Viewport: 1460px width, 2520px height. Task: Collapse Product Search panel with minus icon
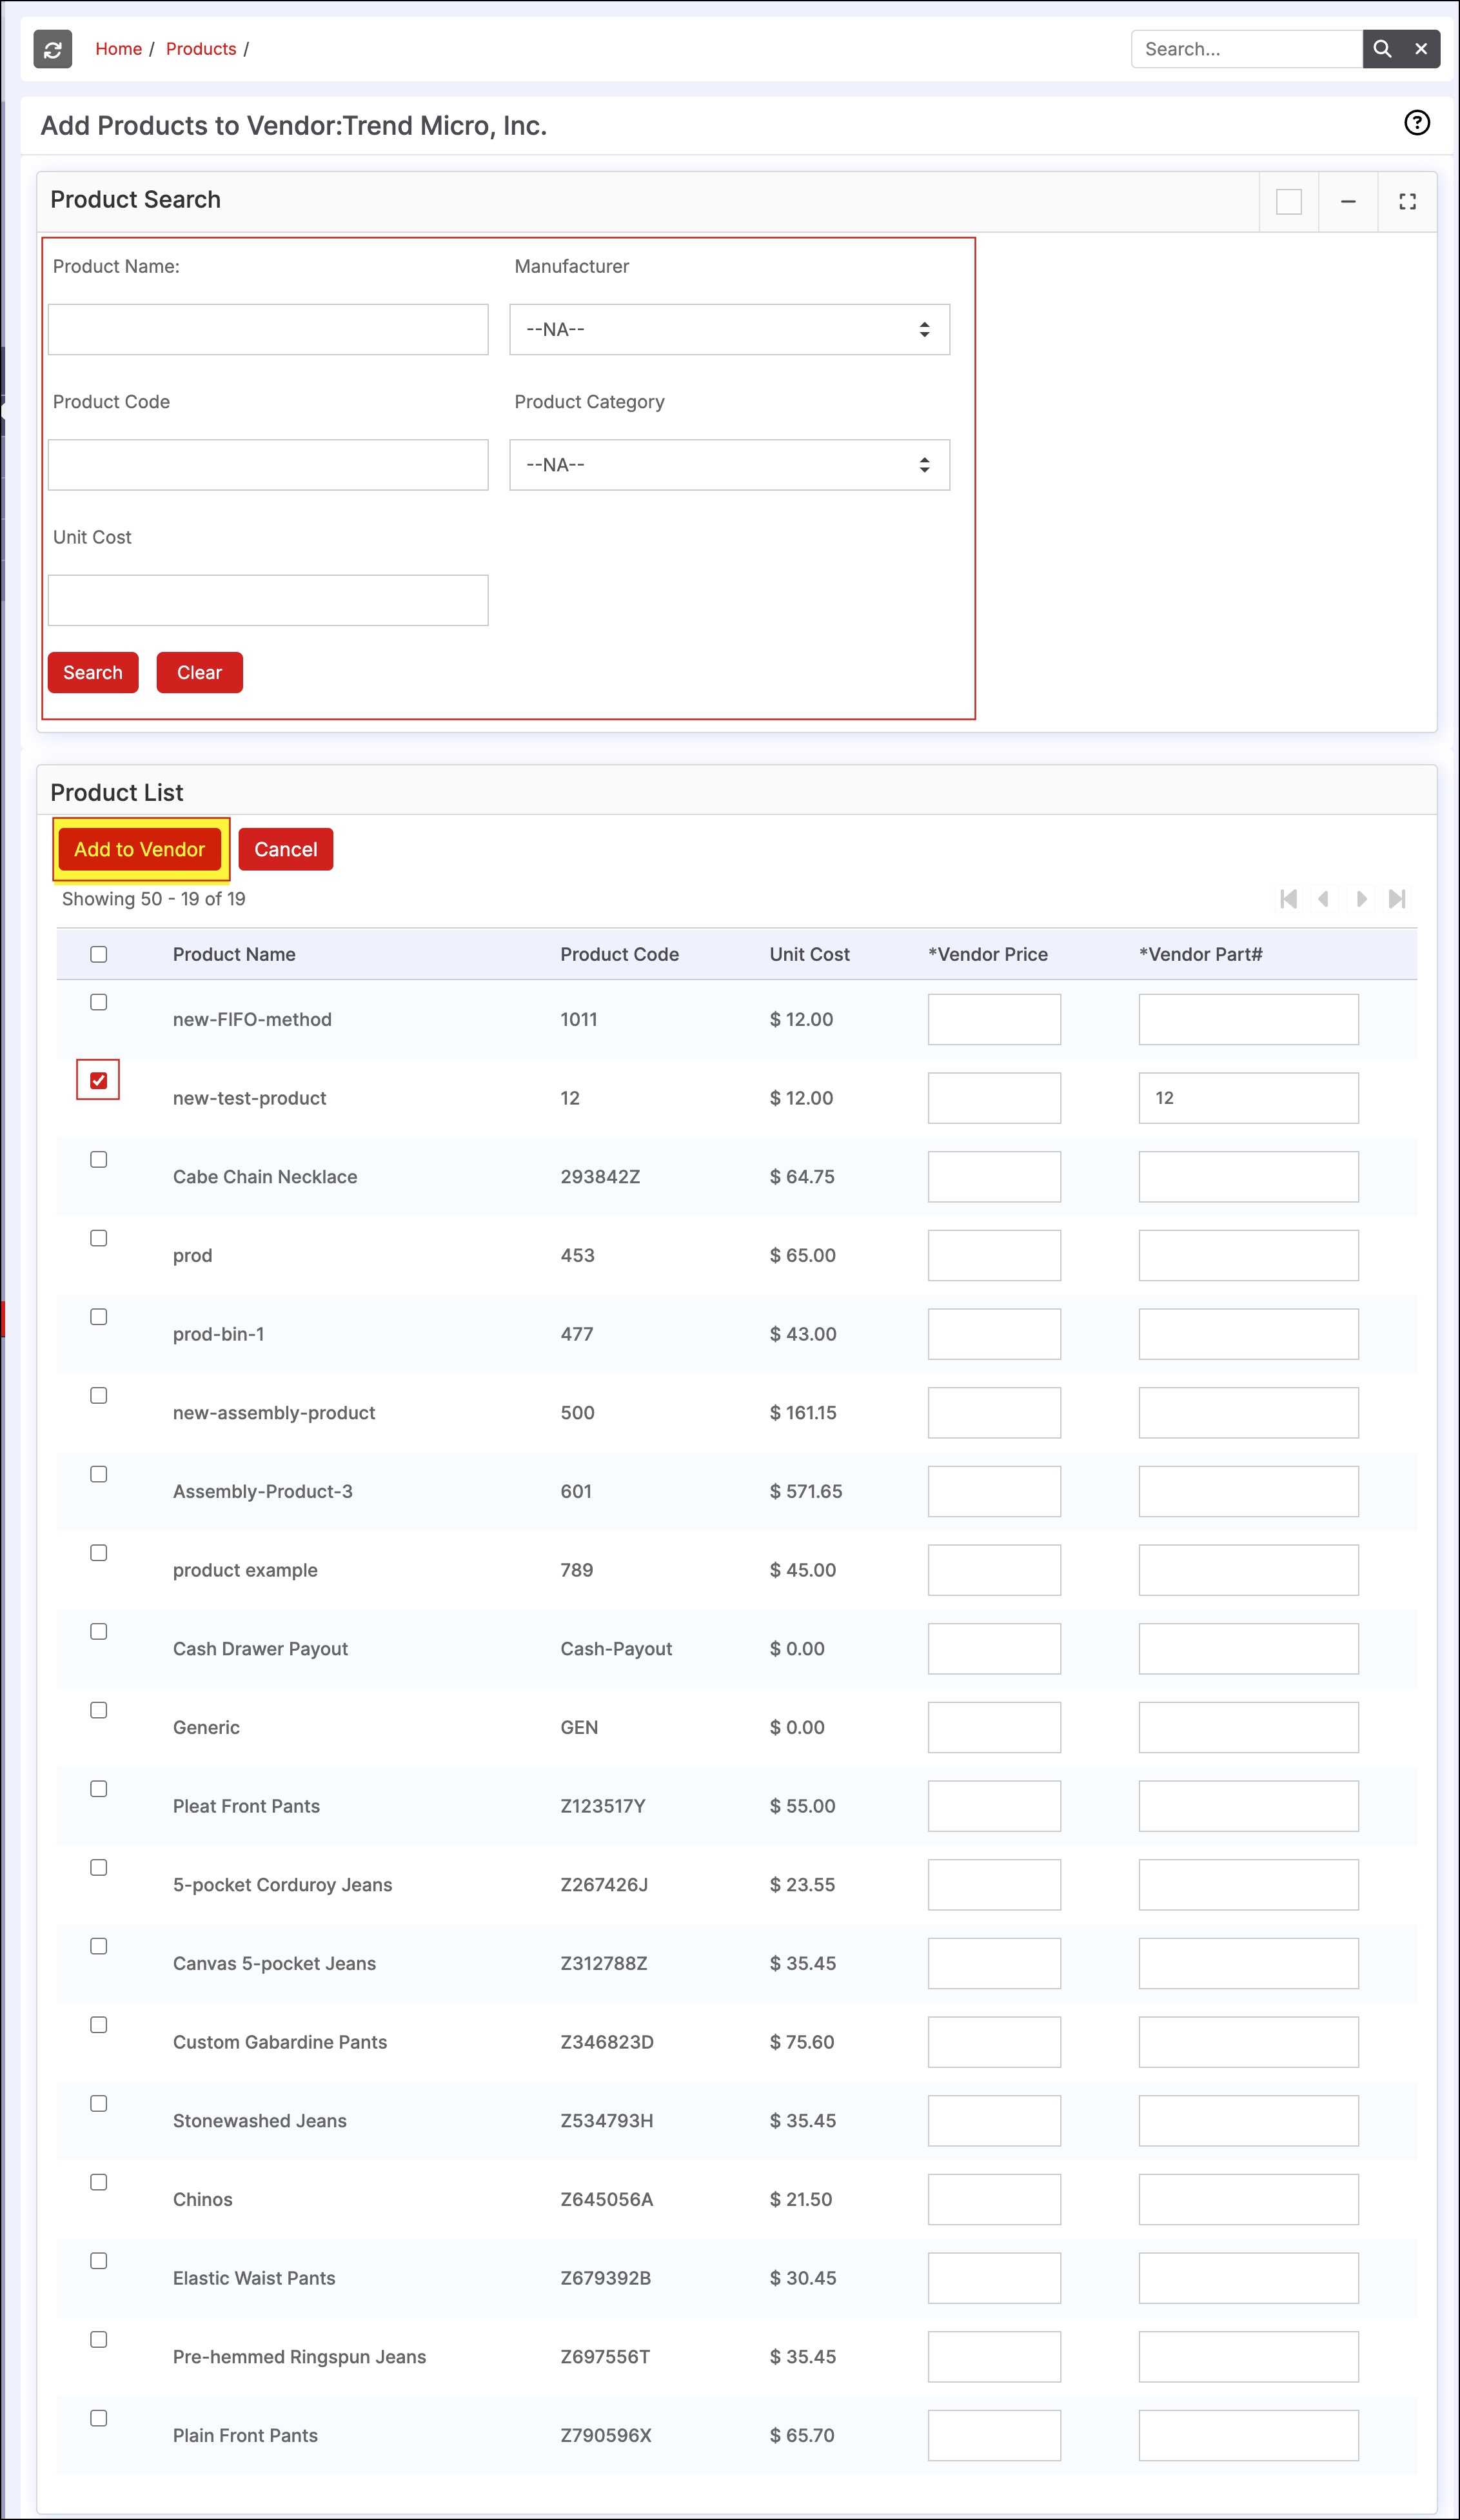click(1348, 202)
